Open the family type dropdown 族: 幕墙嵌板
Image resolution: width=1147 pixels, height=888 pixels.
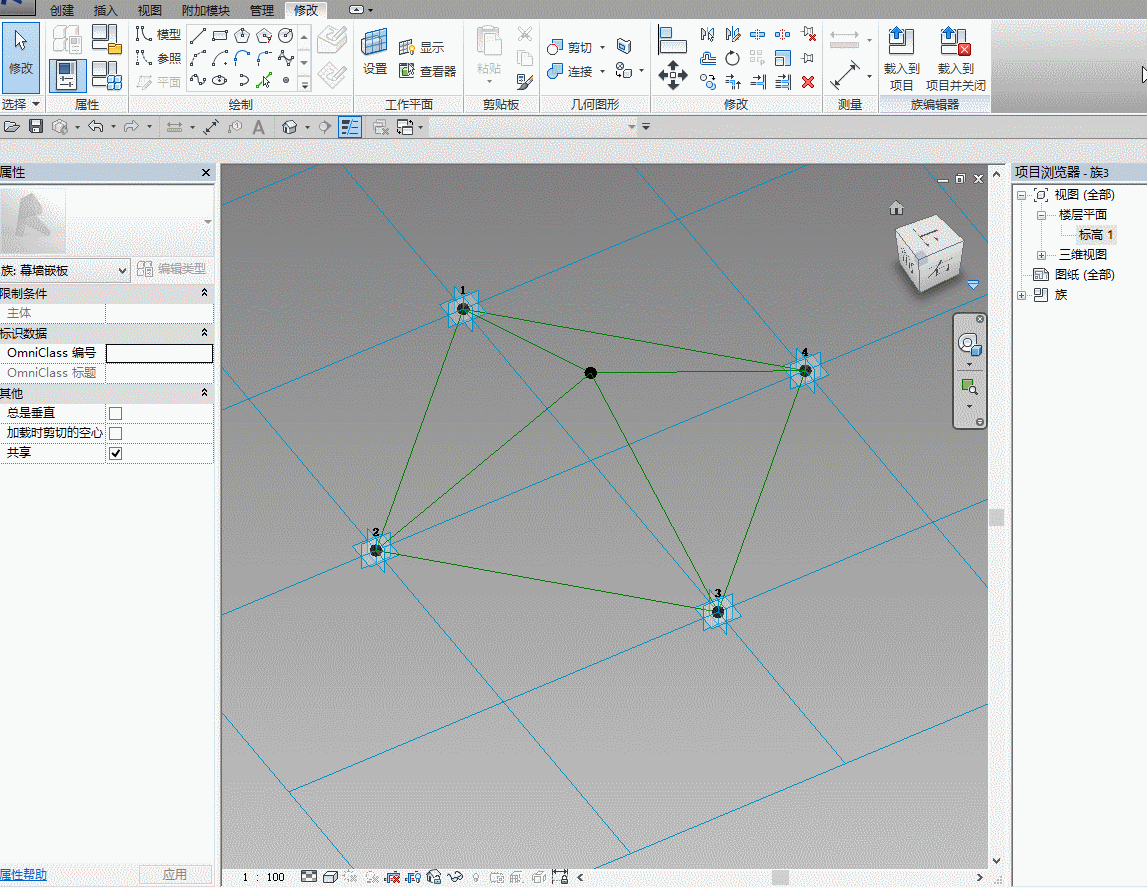[65, 270]
